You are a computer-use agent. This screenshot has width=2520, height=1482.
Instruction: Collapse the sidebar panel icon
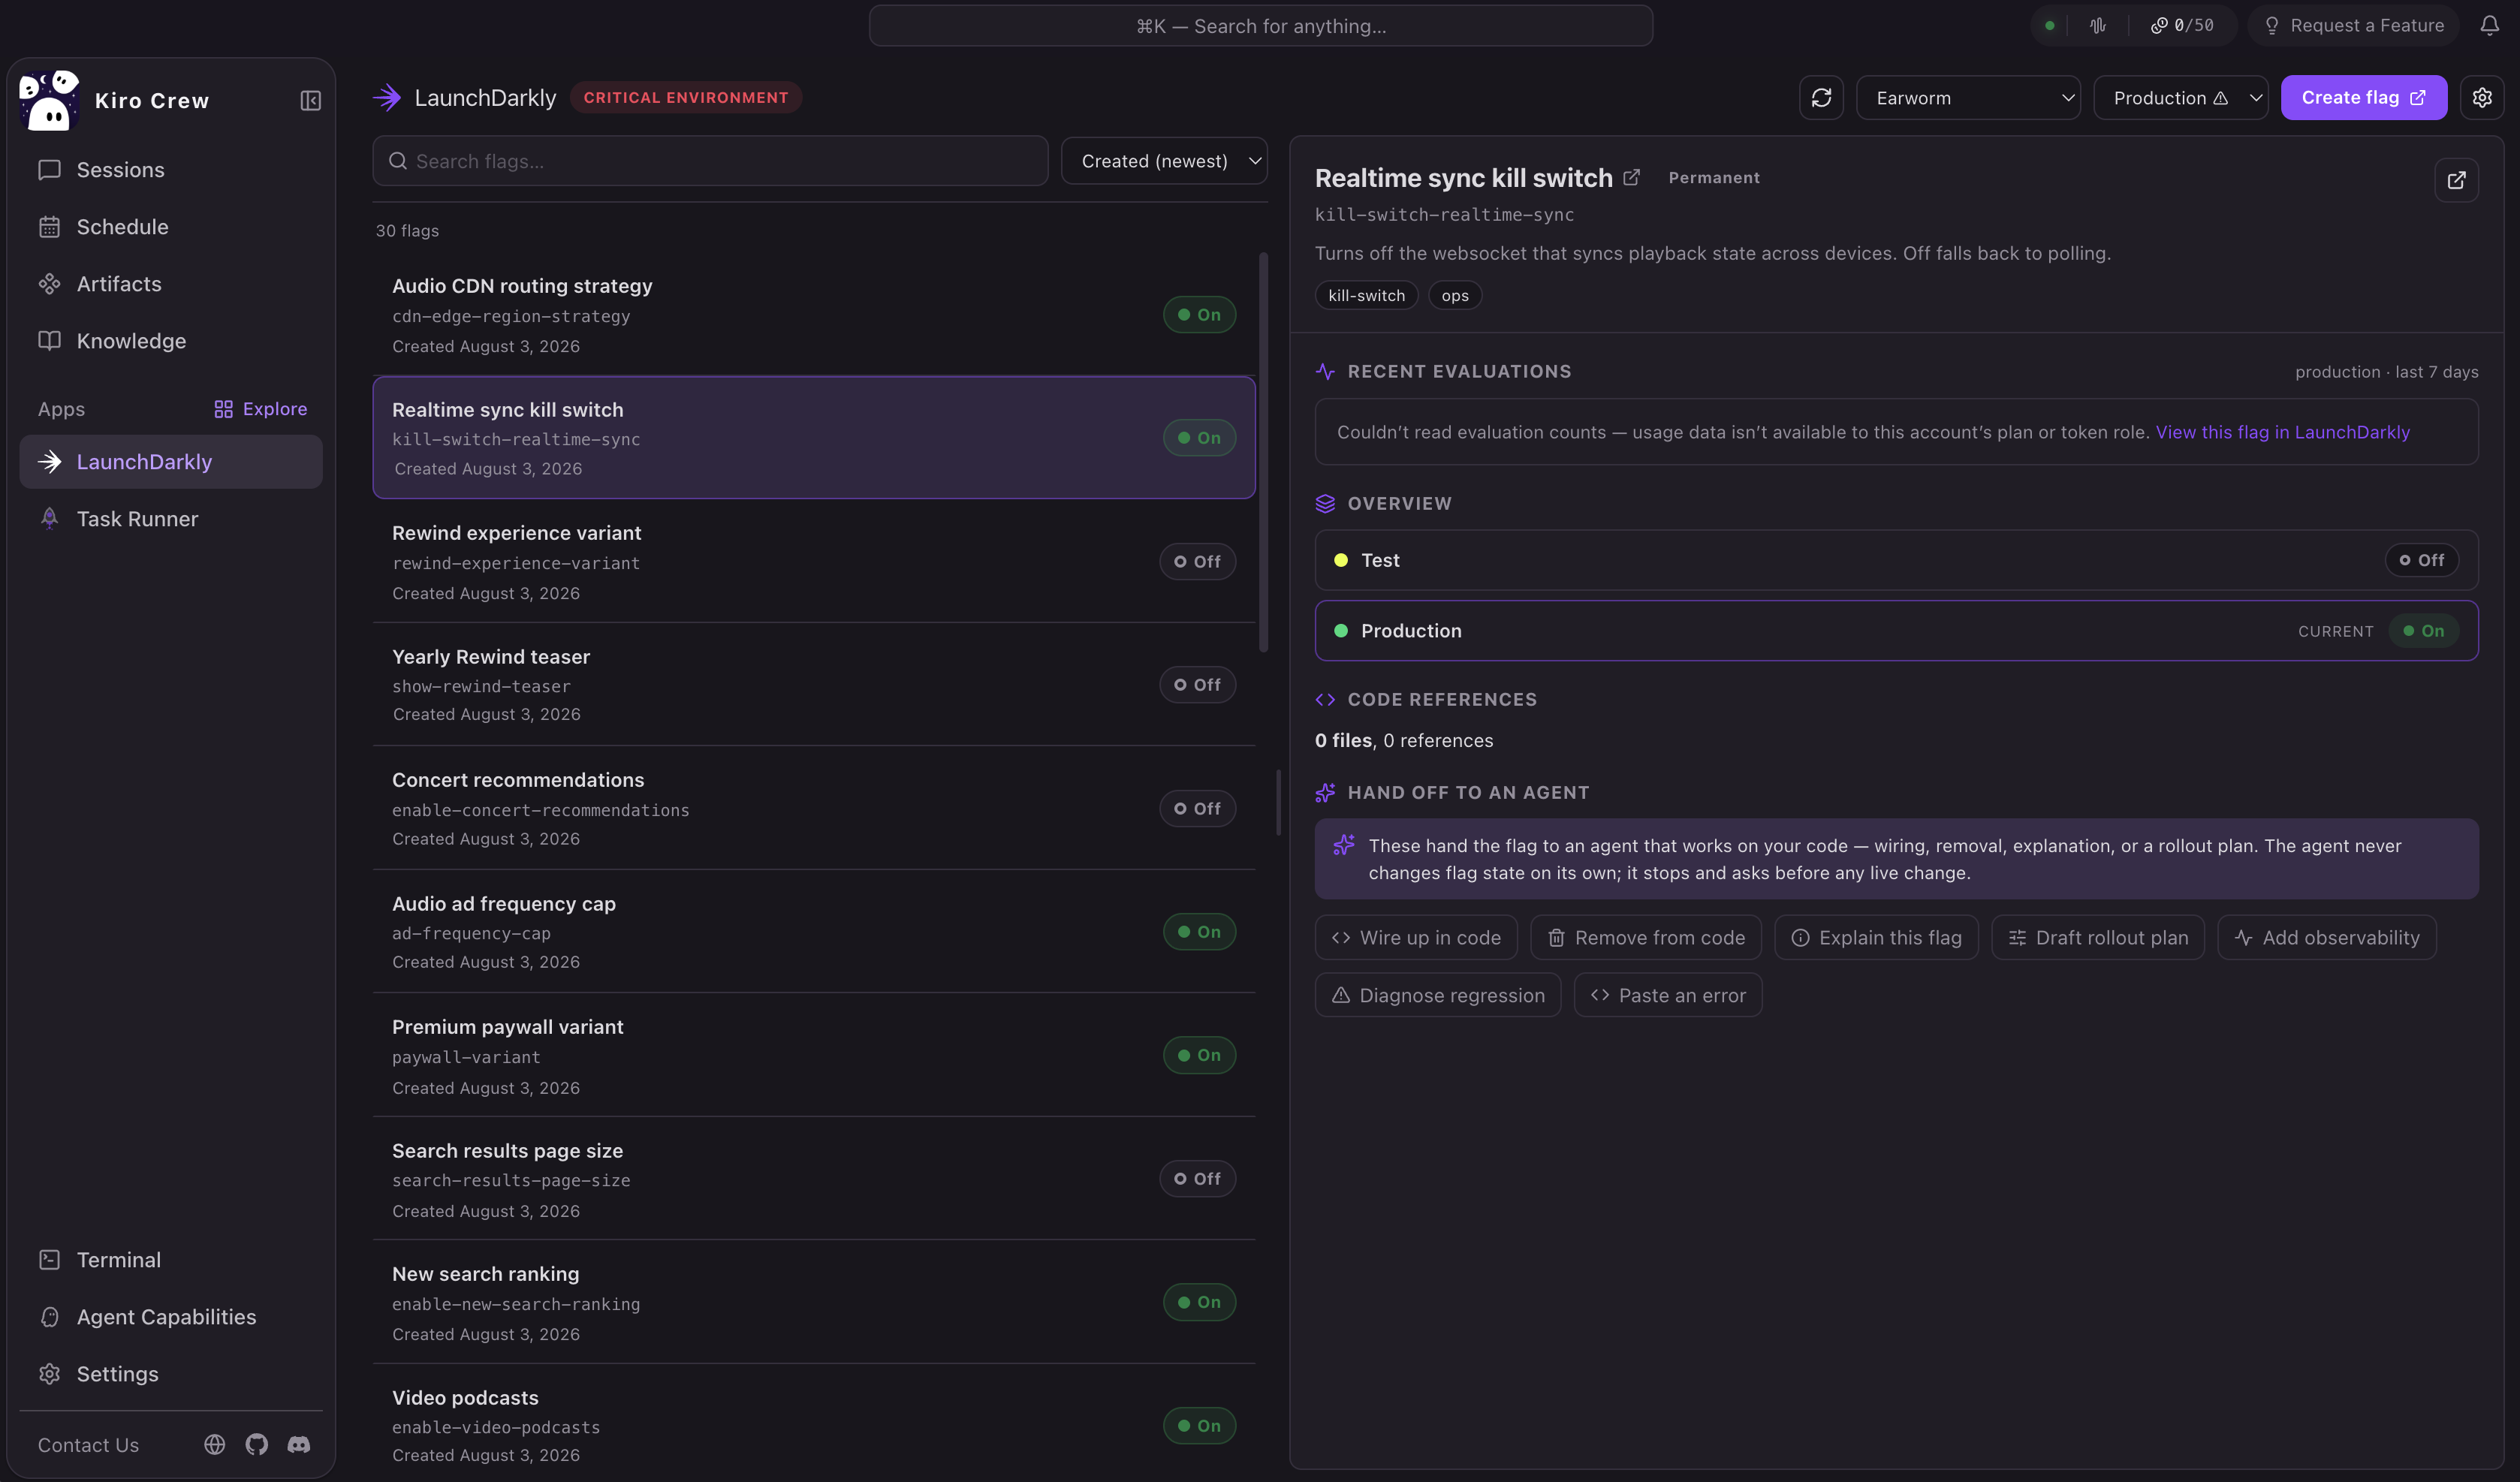tap(310, 101)
